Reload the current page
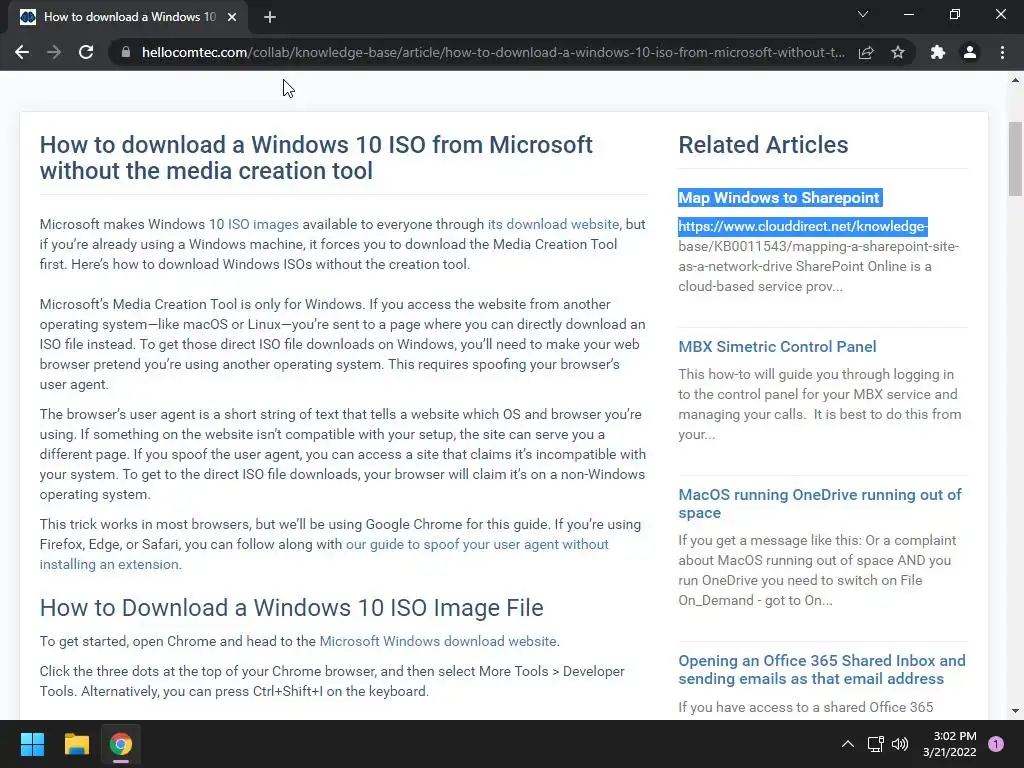This screenshot has width=1024, height=768. (x=86, y=52)
